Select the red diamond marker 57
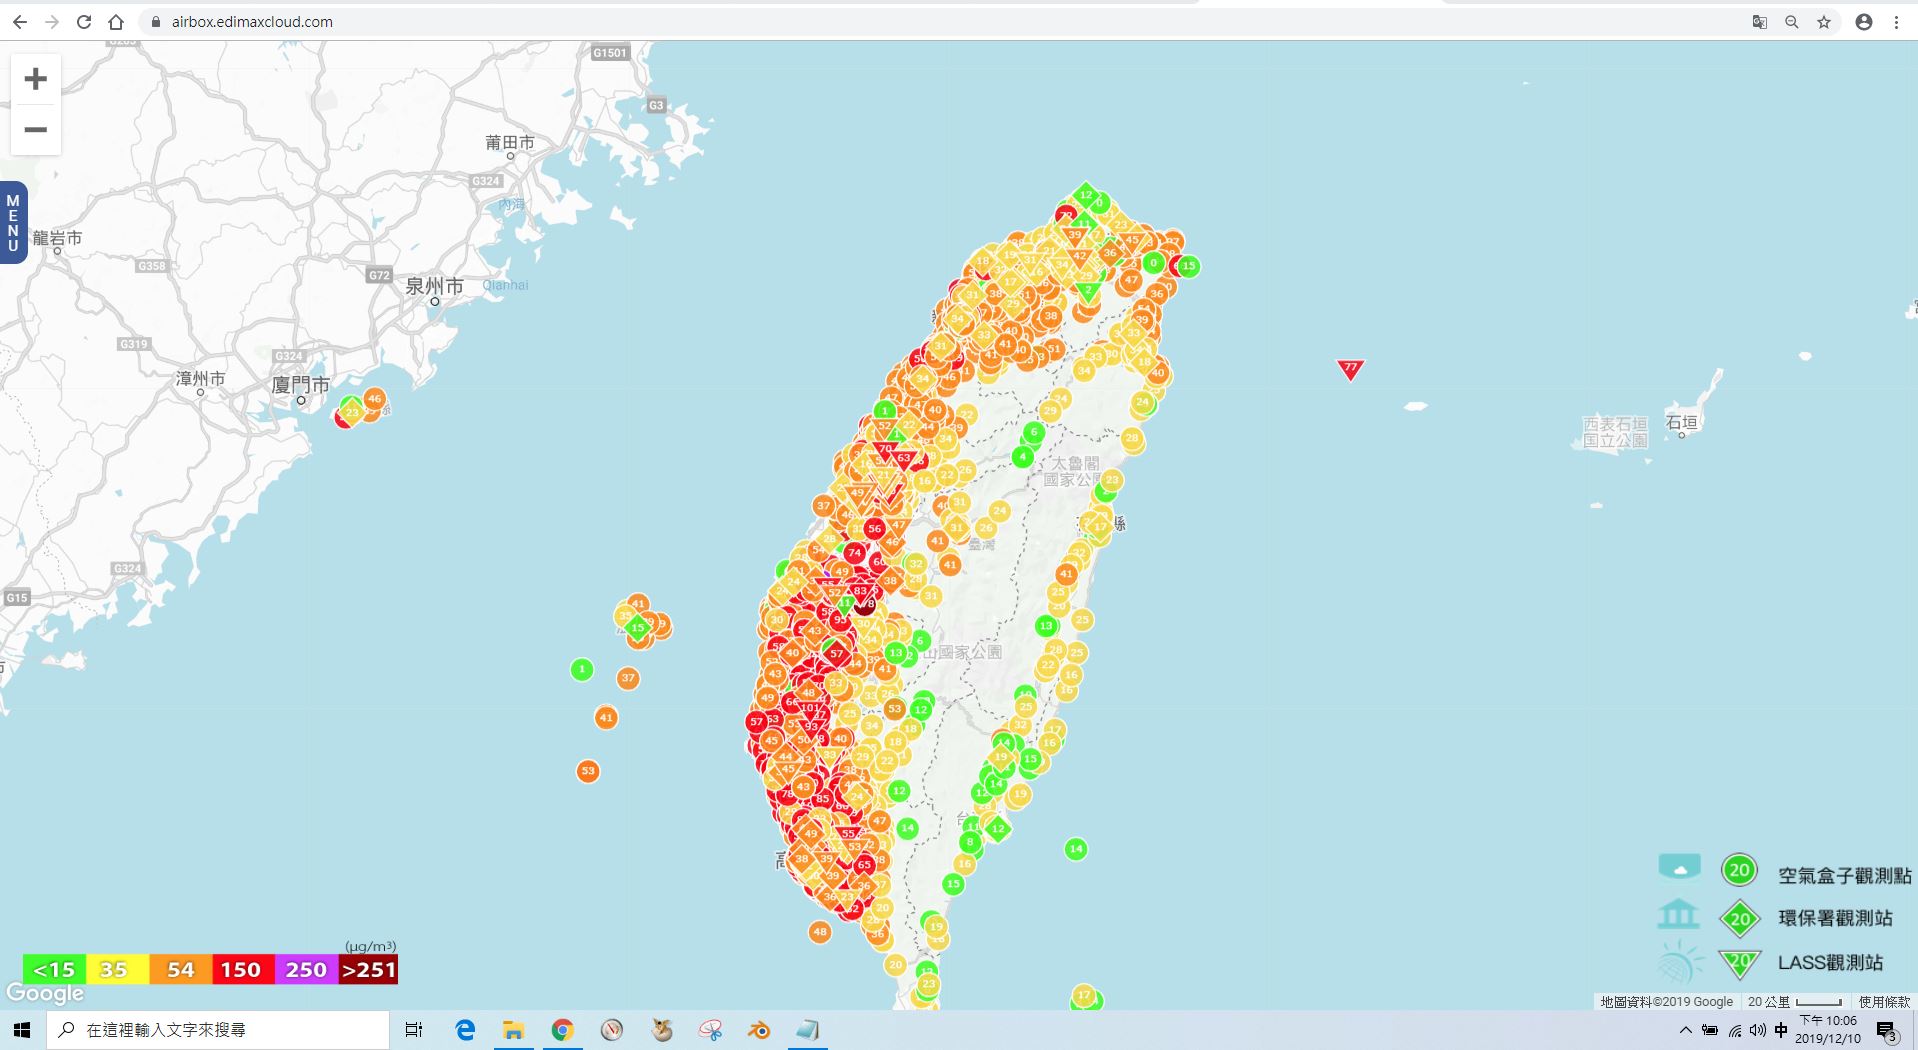Image resolution: width=1918 pixels, height=1050 pixels. pyautogui.click(x=836, y=653)
